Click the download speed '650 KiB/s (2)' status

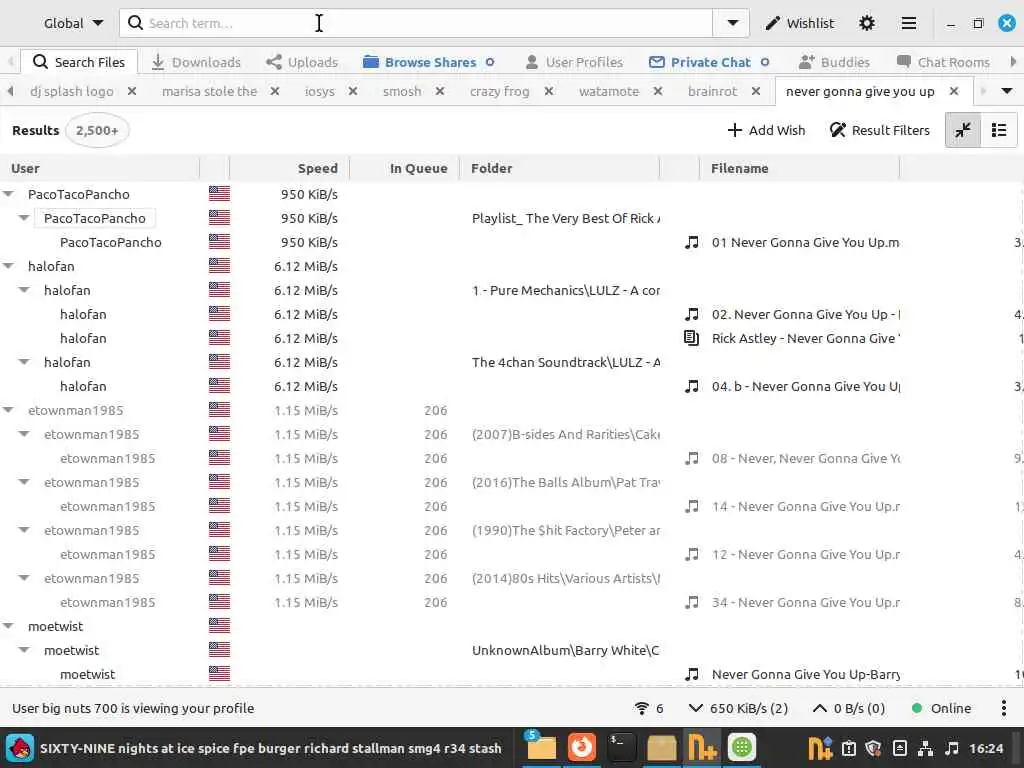tap(739, 709)
